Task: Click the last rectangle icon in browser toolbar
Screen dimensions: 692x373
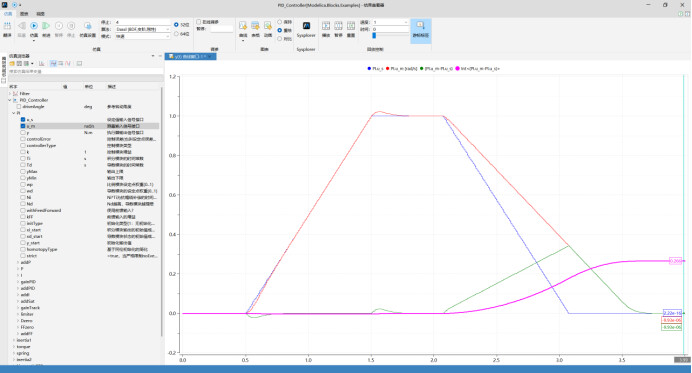Action: point(79,64)
